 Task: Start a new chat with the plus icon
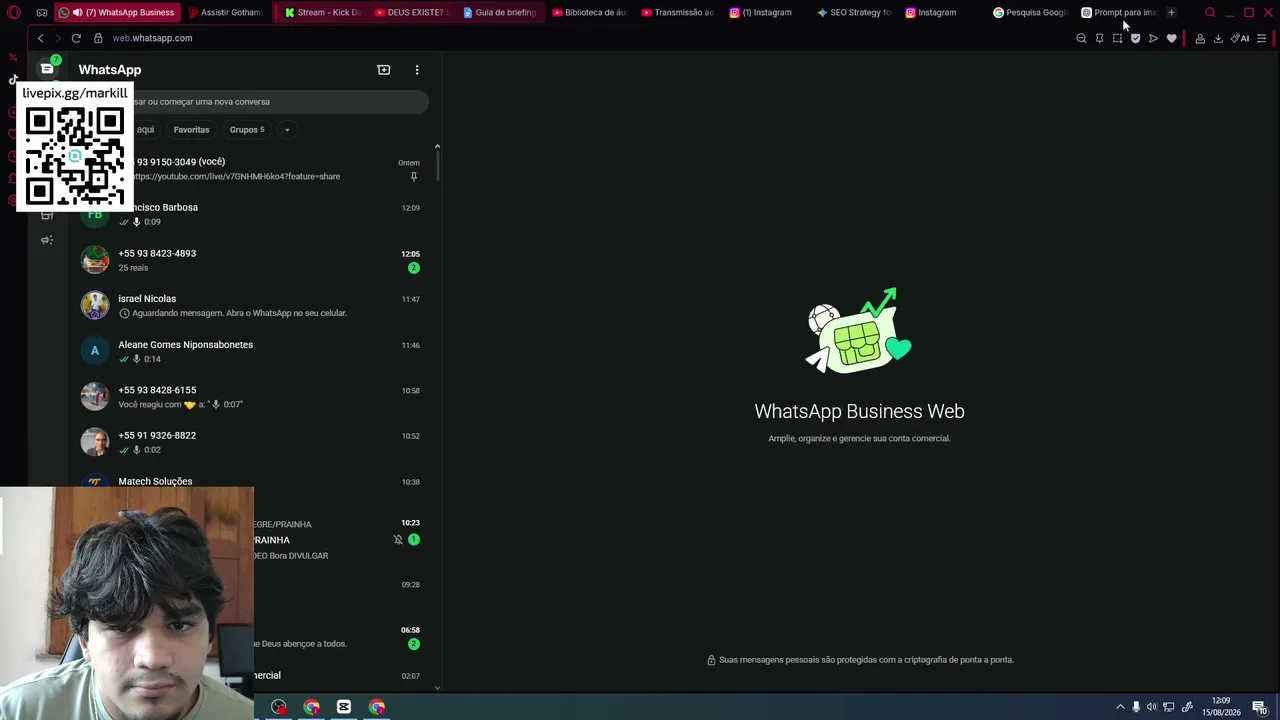point(384,70)
